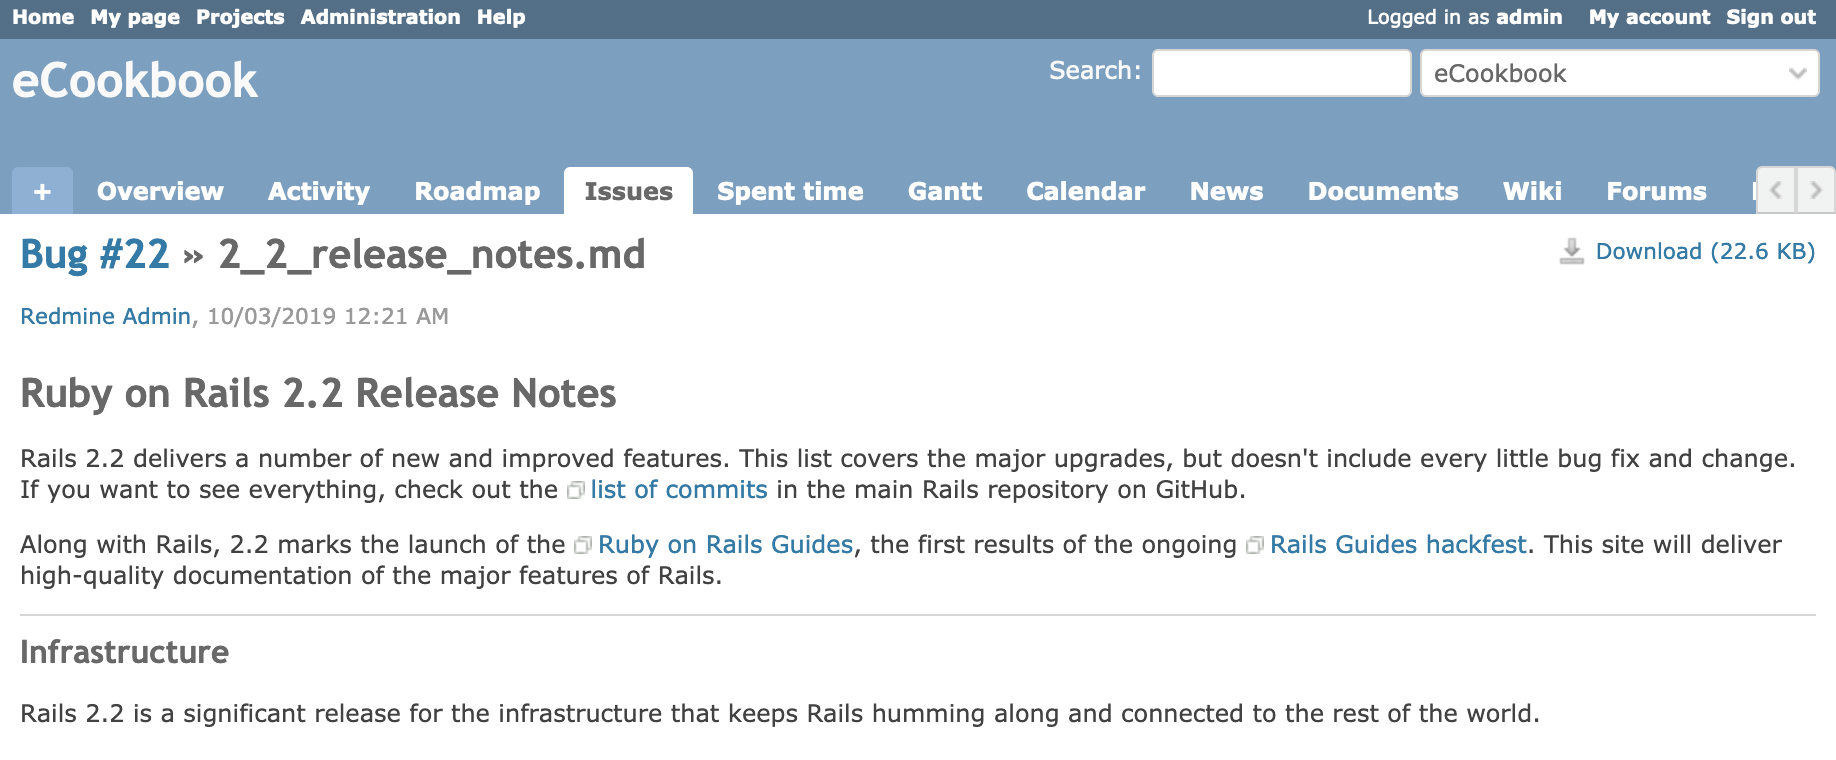
Task: Open the eCookbook project jump dropdown
Action: tap(1619, 73)
